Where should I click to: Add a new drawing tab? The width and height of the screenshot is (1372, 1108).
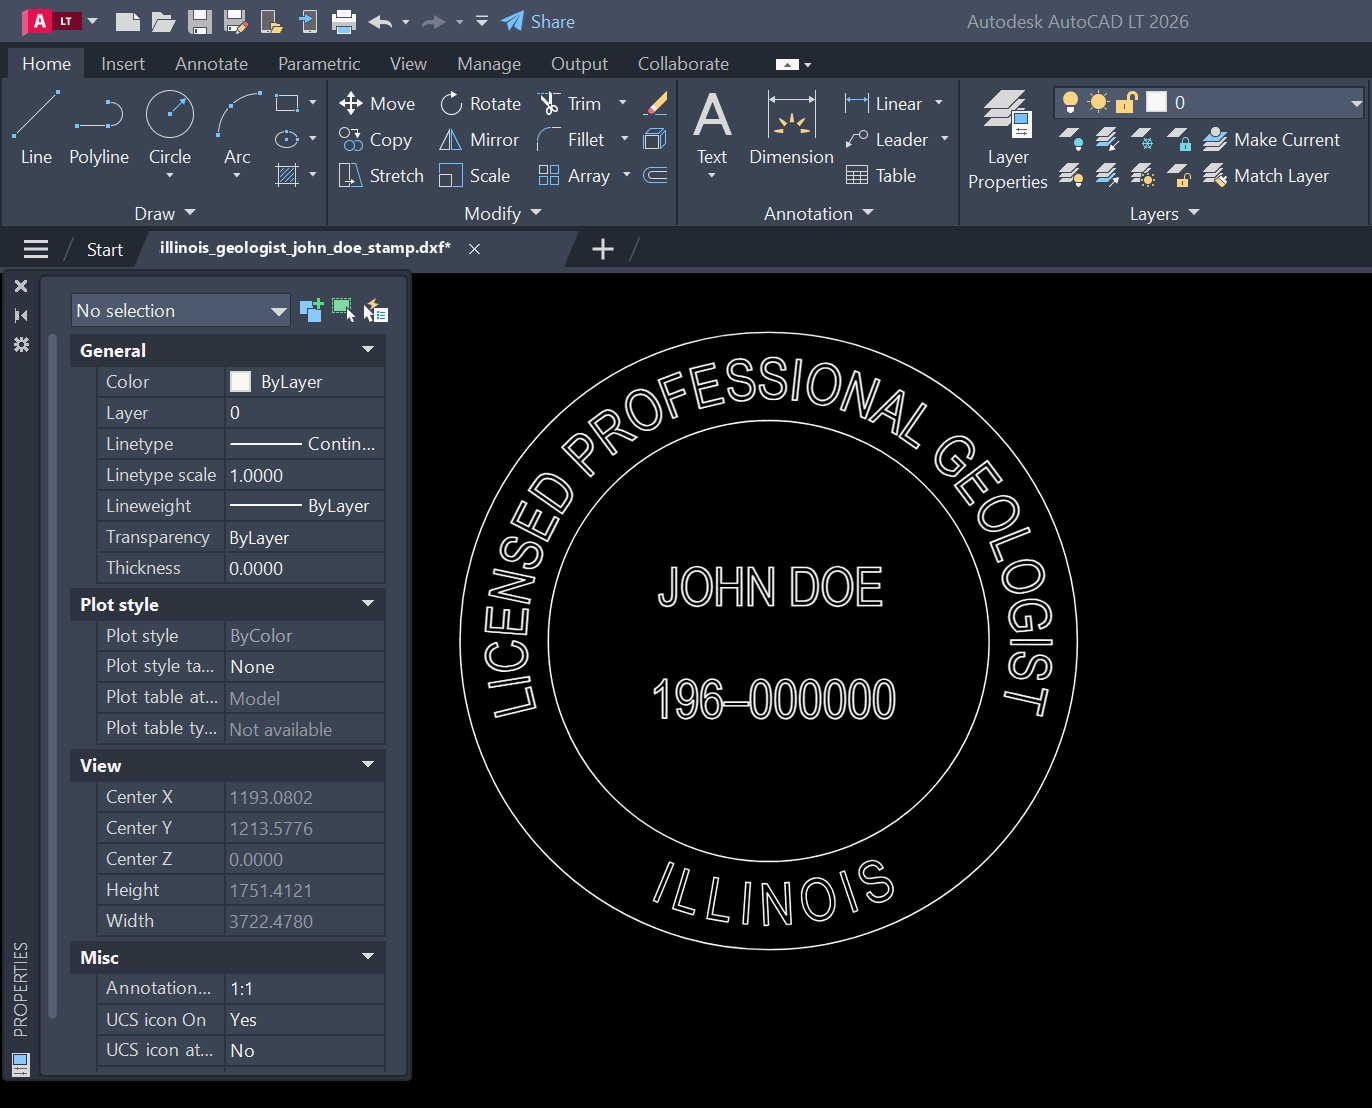[603, 249]
